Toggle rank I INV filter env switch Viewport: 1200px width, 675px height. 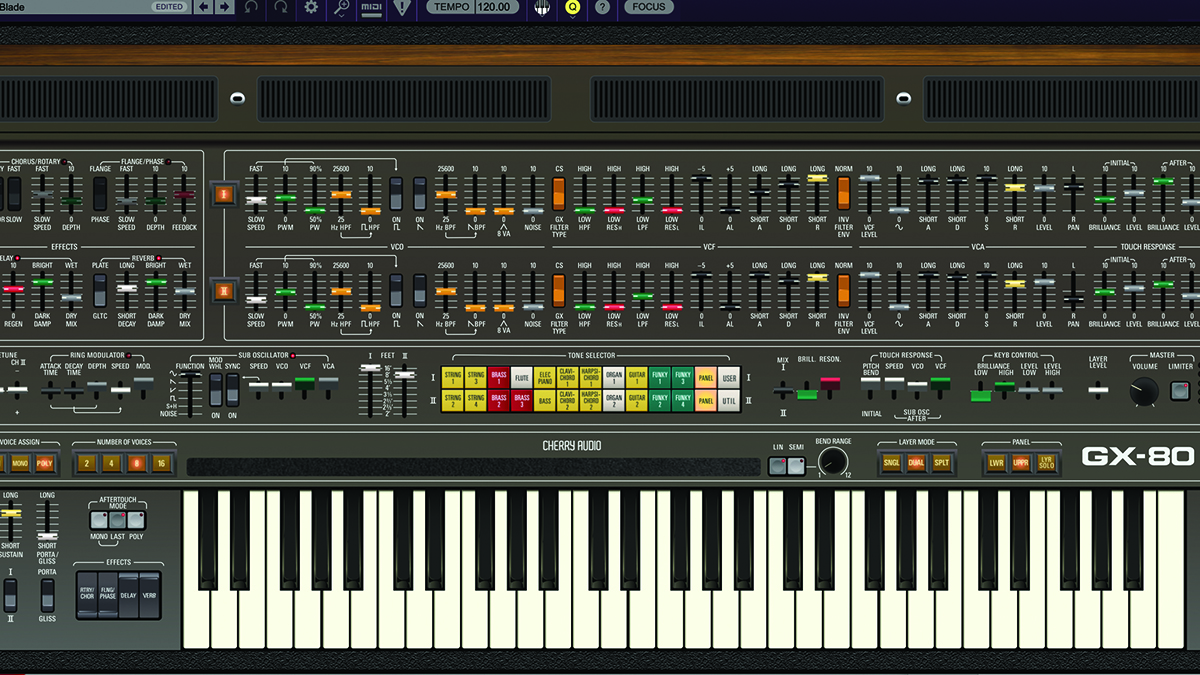click(843, 192)
